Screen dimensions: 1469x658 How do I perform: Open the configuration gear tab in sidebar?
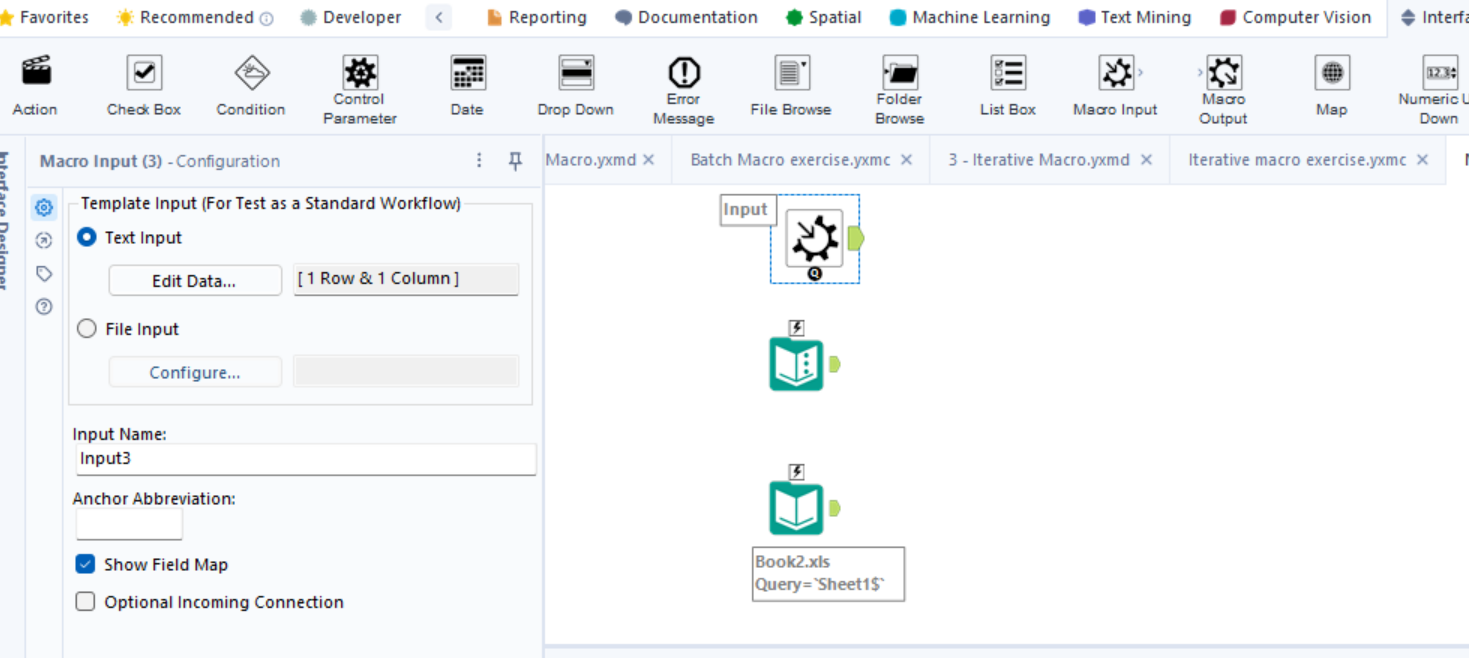click(x=44, y=208)
